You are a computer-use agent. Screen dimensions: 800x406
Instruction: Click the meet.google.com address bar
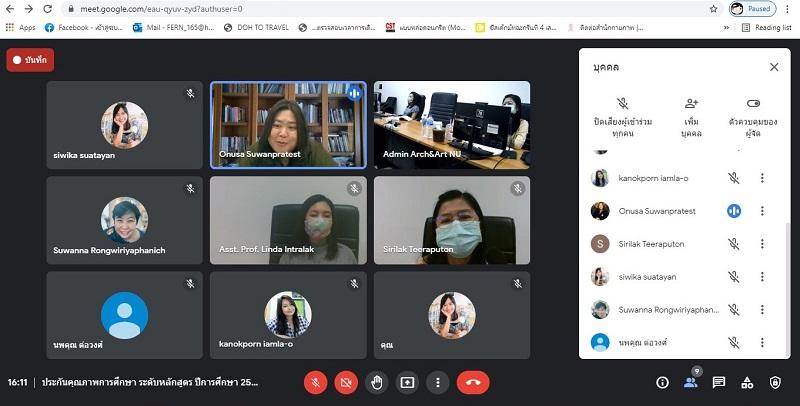point(388,9)
